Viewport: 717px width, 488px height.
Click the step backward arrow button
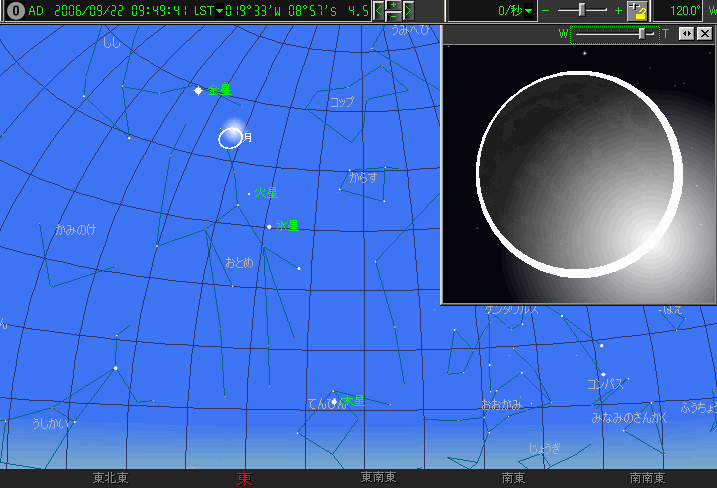tap(380, 11)
